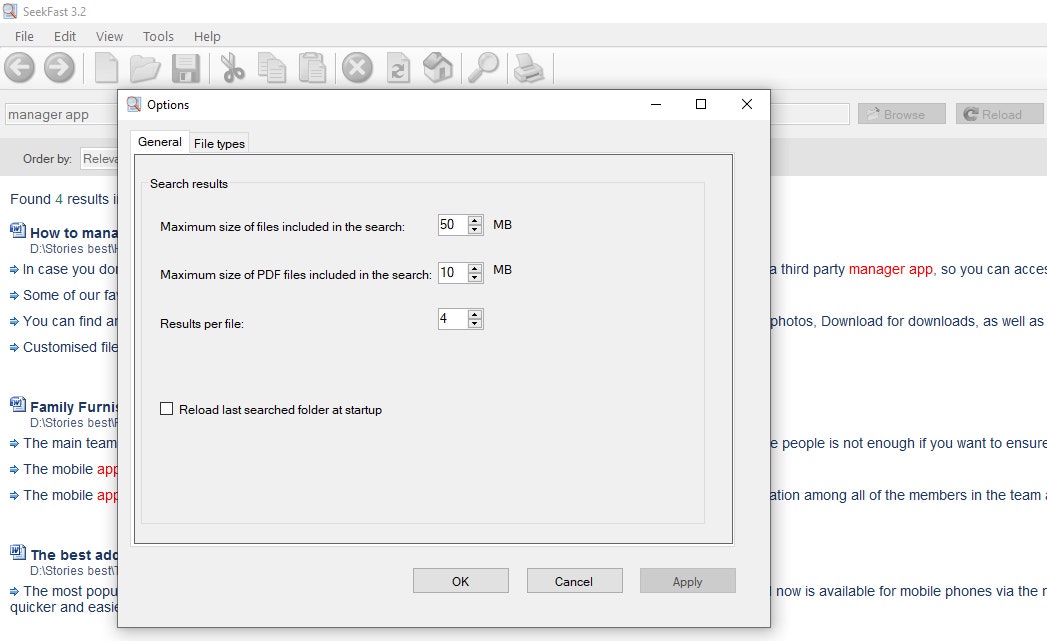Increase results per file with up arrow
The height and width of the screenshot is (641, 1047).
pyautogui.click(x=475, y=314)
